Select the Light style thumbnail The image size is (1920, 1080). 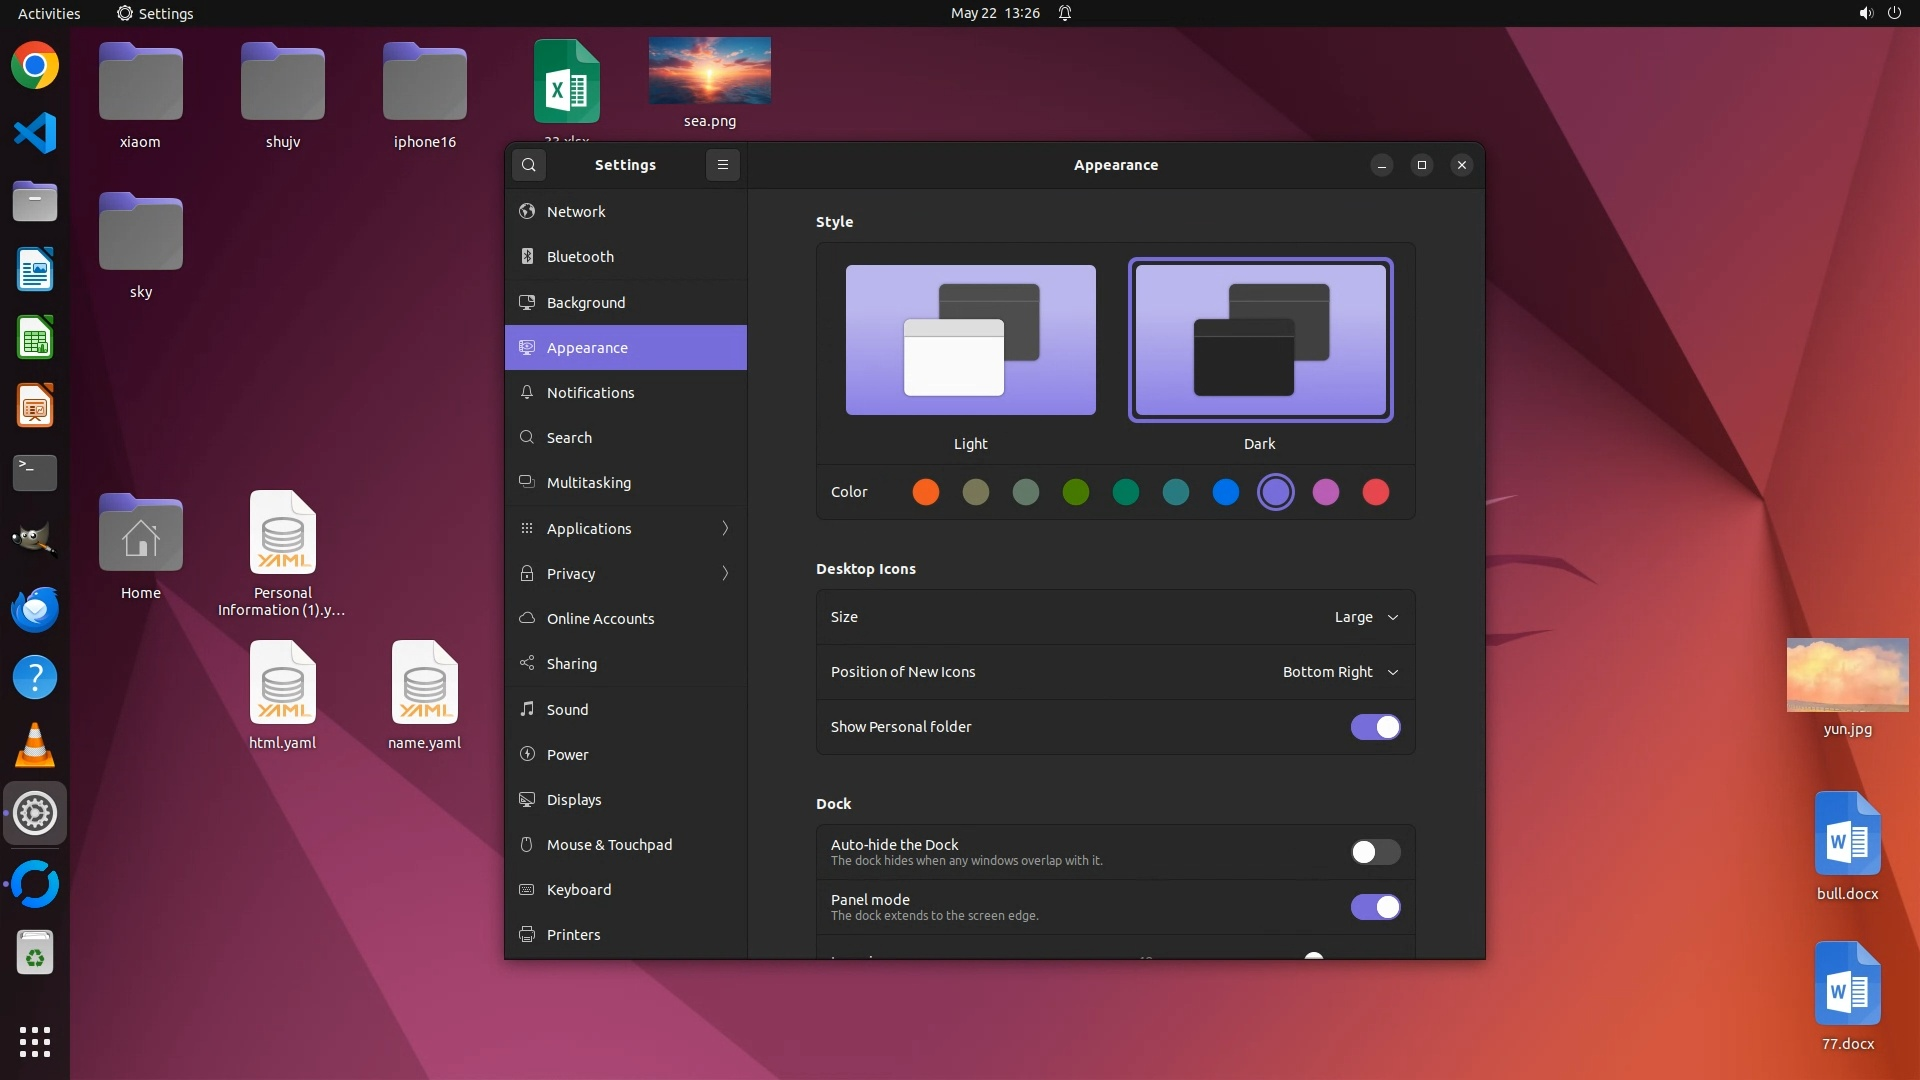click(x=970, y=340)
